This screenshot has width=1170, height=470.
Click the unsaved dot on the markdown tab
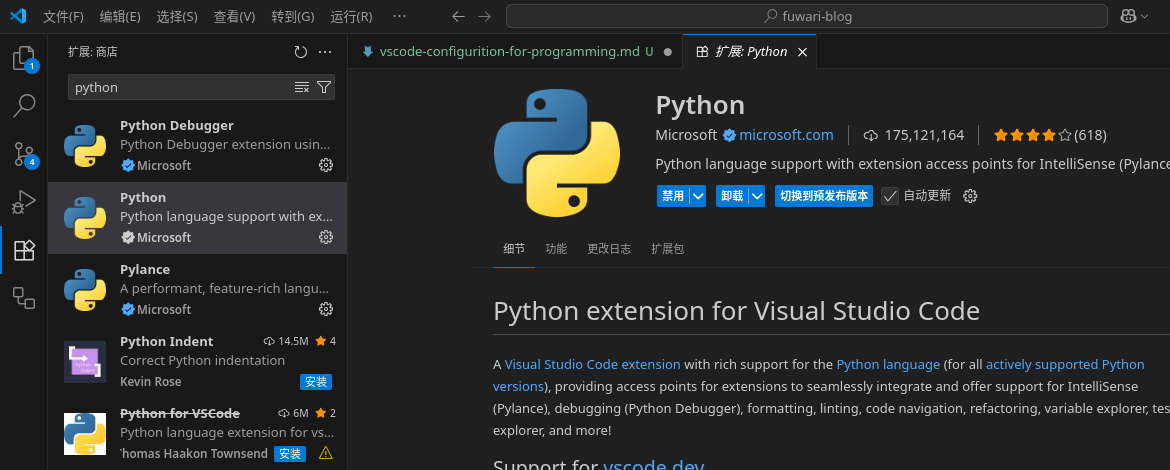point(667,52)
